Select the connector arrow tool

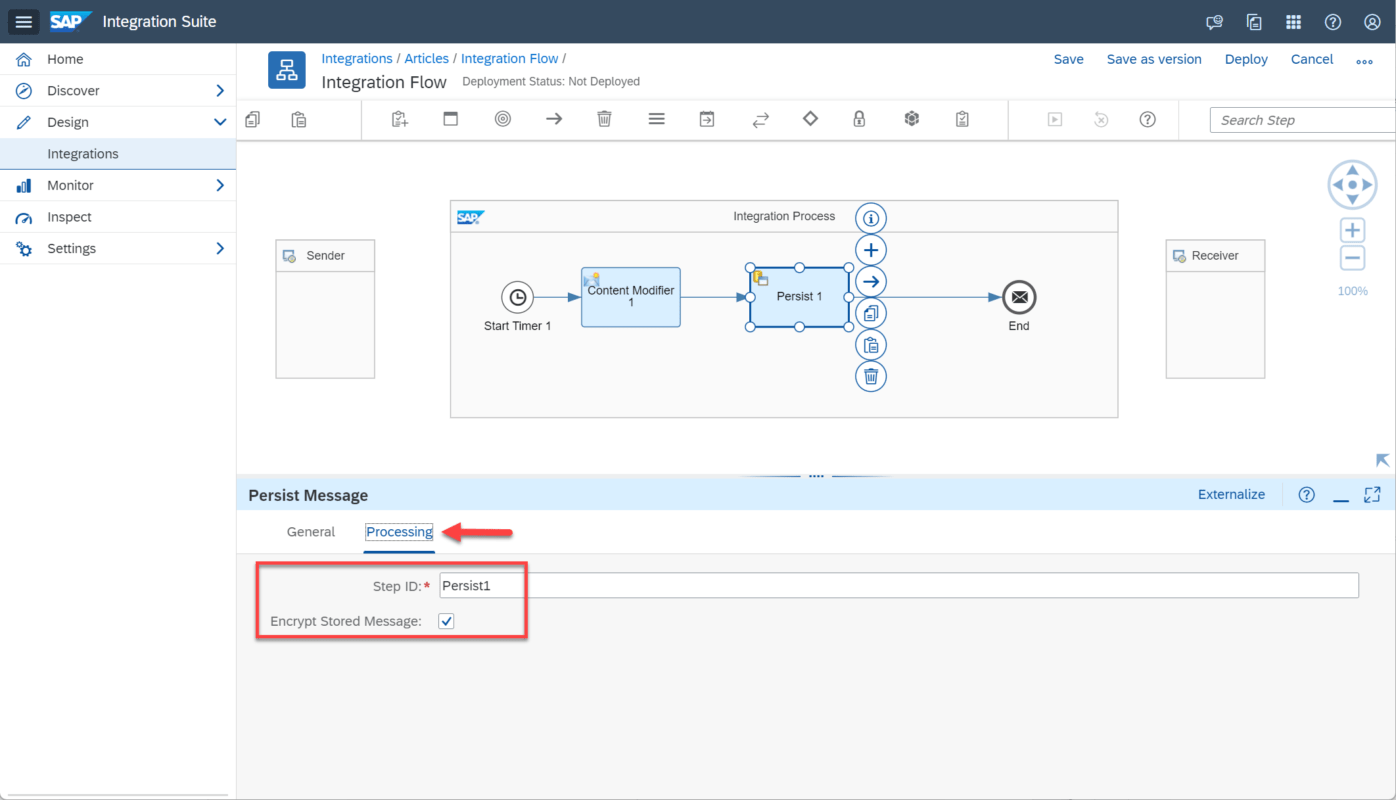click(554, 119)
